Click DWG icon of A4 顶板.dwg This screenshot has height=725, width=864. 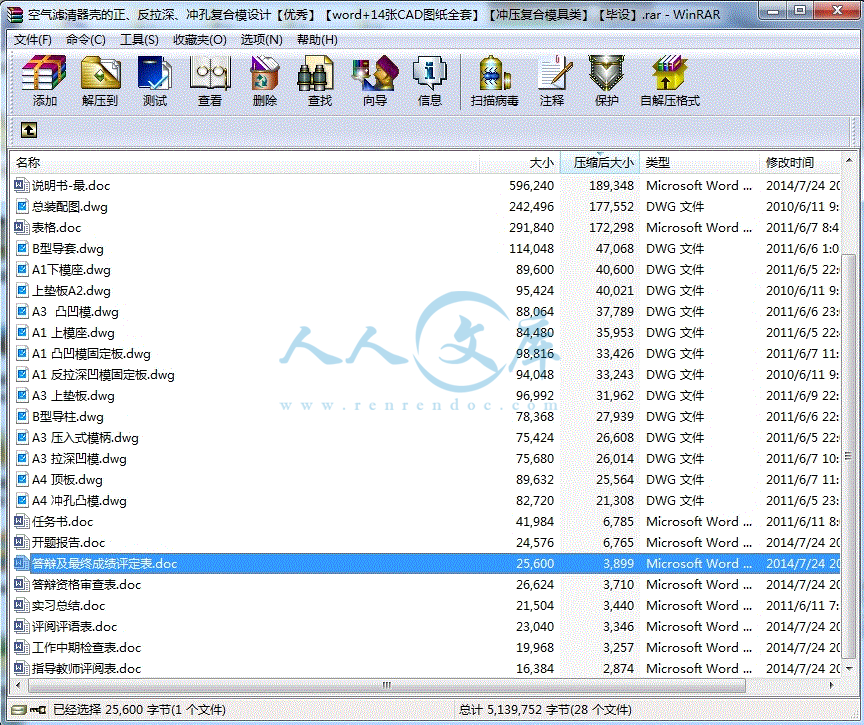click(22, 479)
